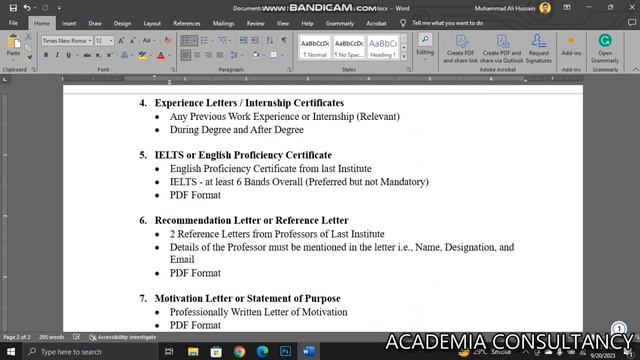Click the Windows Start button

click(11, 351)
